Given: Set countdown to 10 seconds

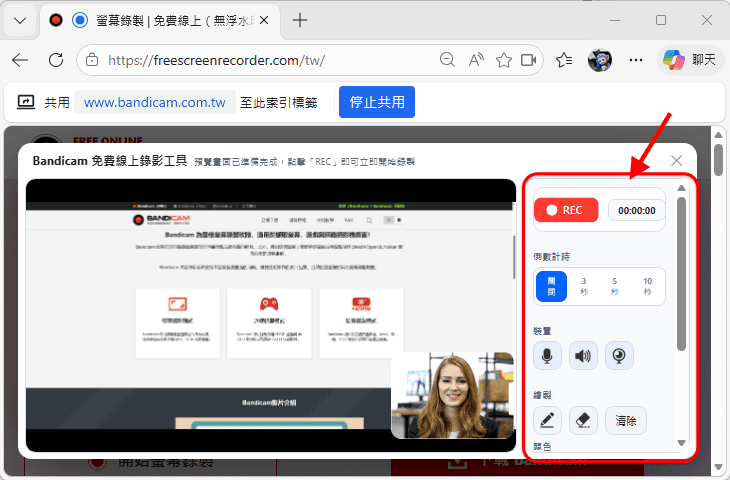Looking at the screenshot, I should tap(647, 286).
